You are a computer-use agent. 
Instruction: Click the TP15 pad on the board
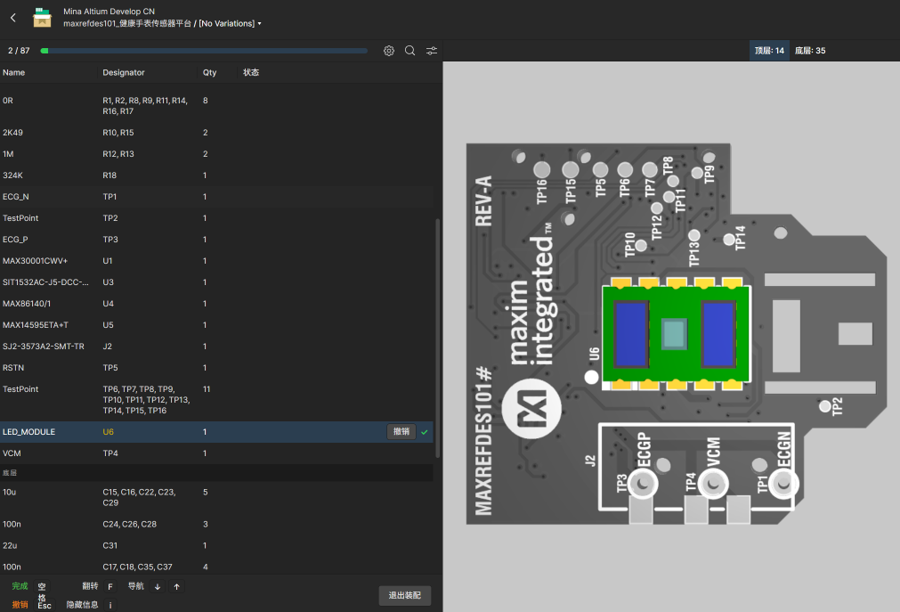point(570,170)
